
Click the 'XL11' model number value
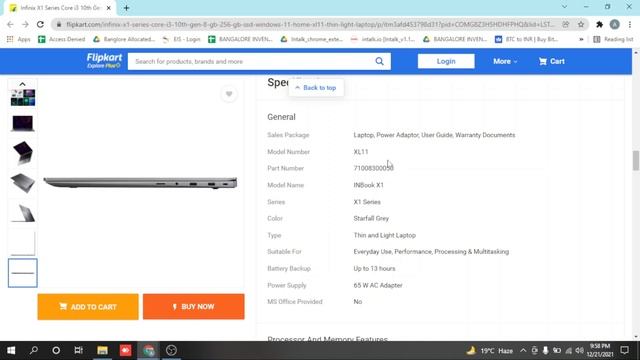361,152
